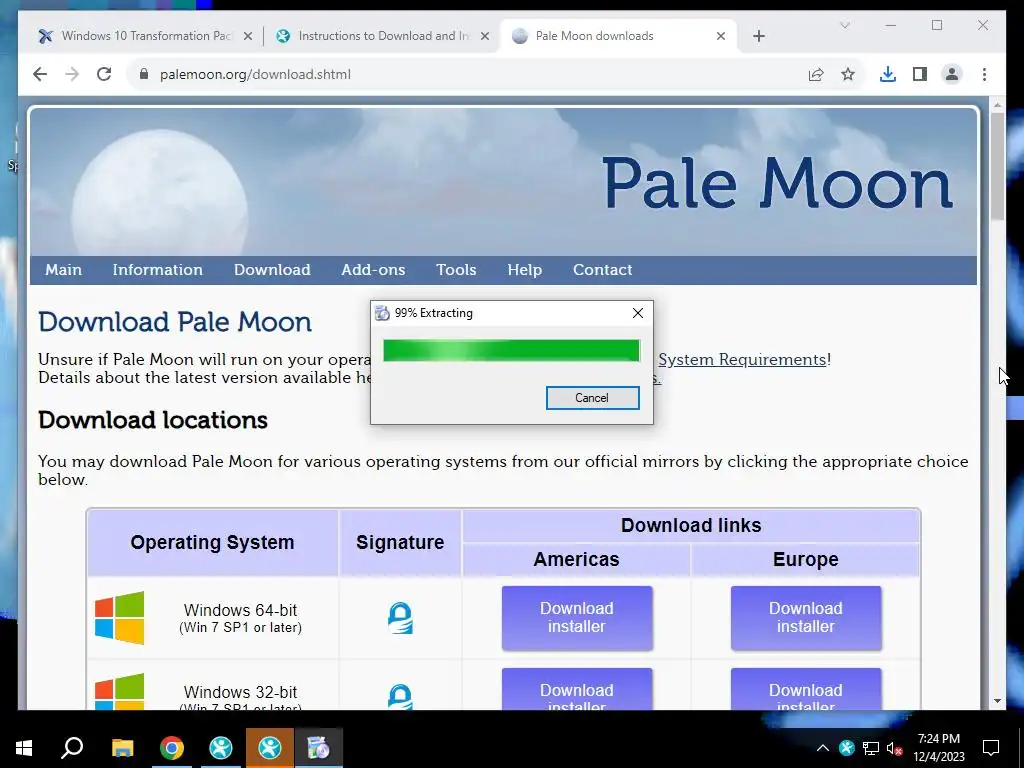Close the Windows 10 Transformation Pack tab

(x=248, y=37)
